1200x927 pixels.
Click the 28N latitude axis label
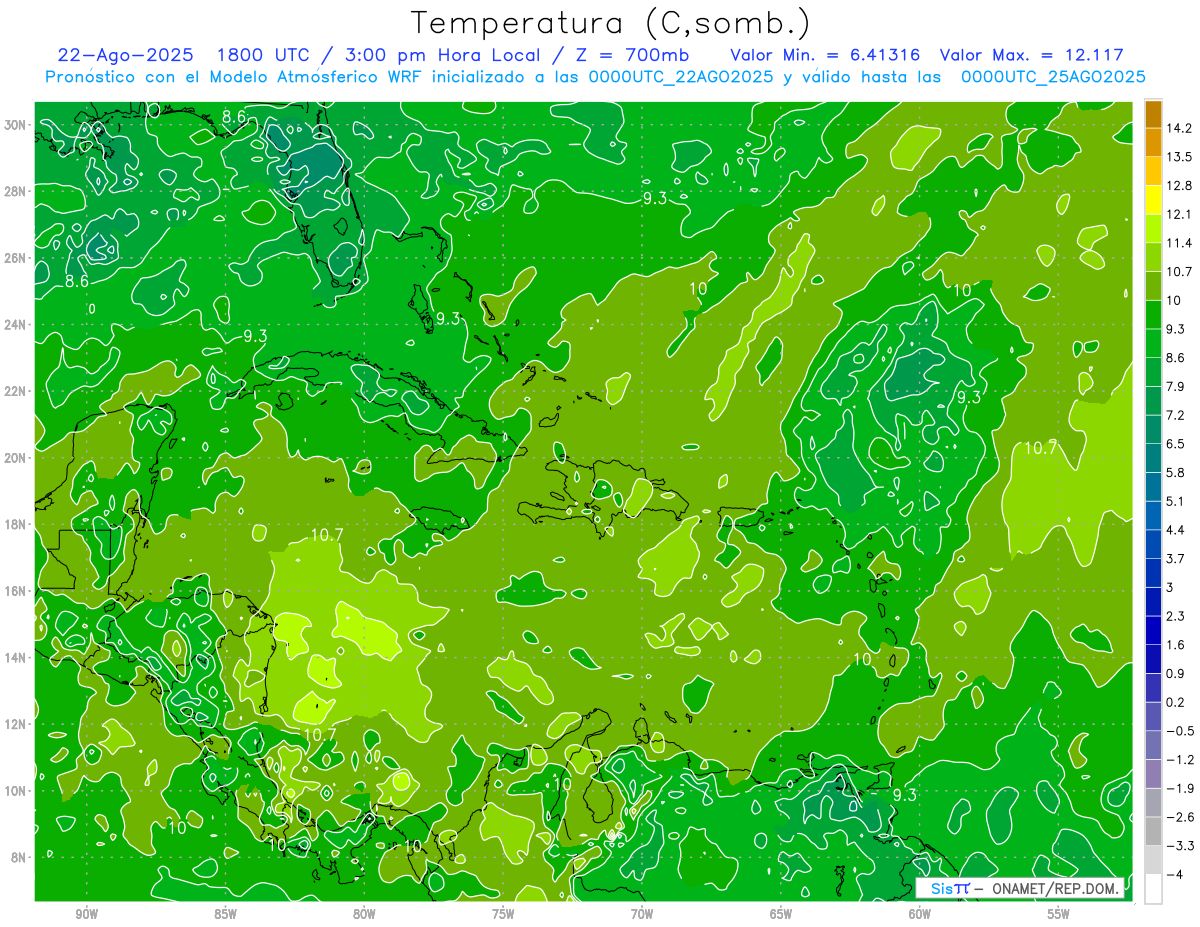coord(17,191)
